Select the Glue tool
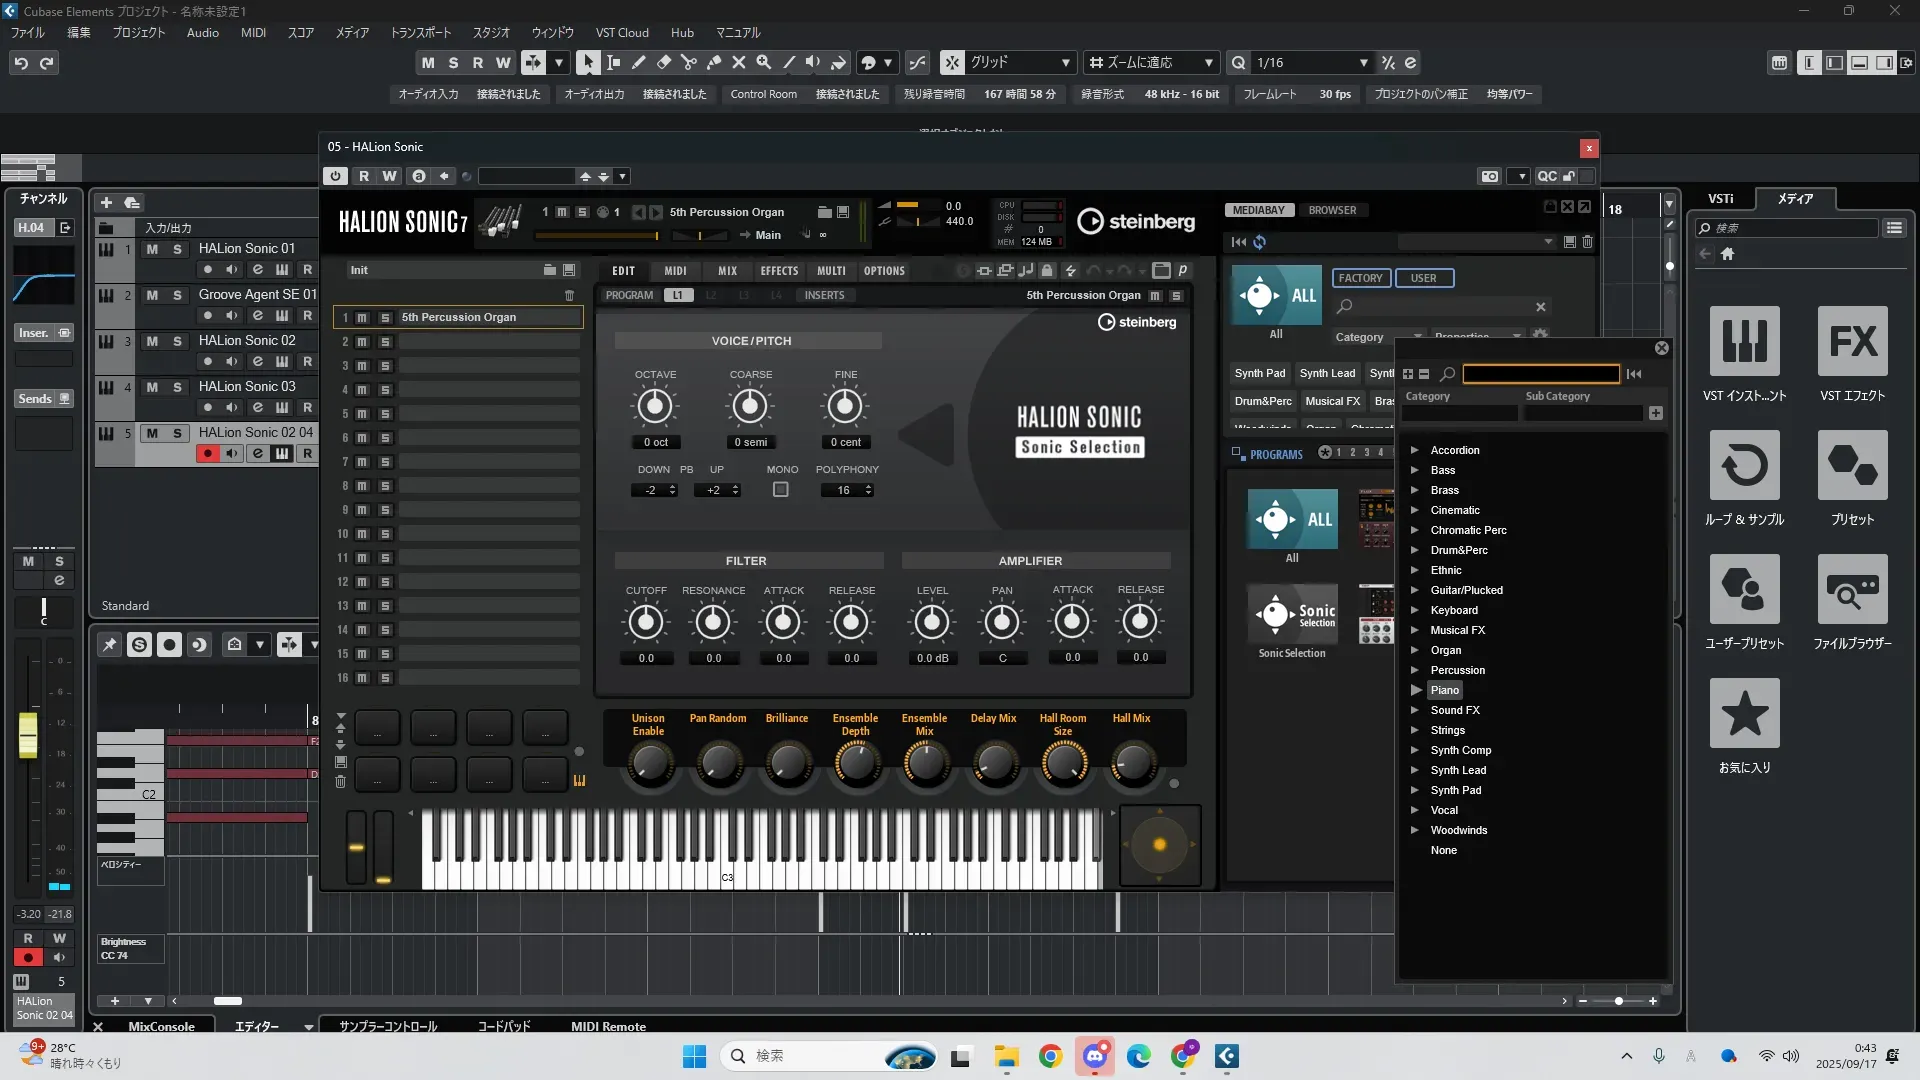The height and width of the screenshot is (1080, 1920). click(x=714, y=62)
